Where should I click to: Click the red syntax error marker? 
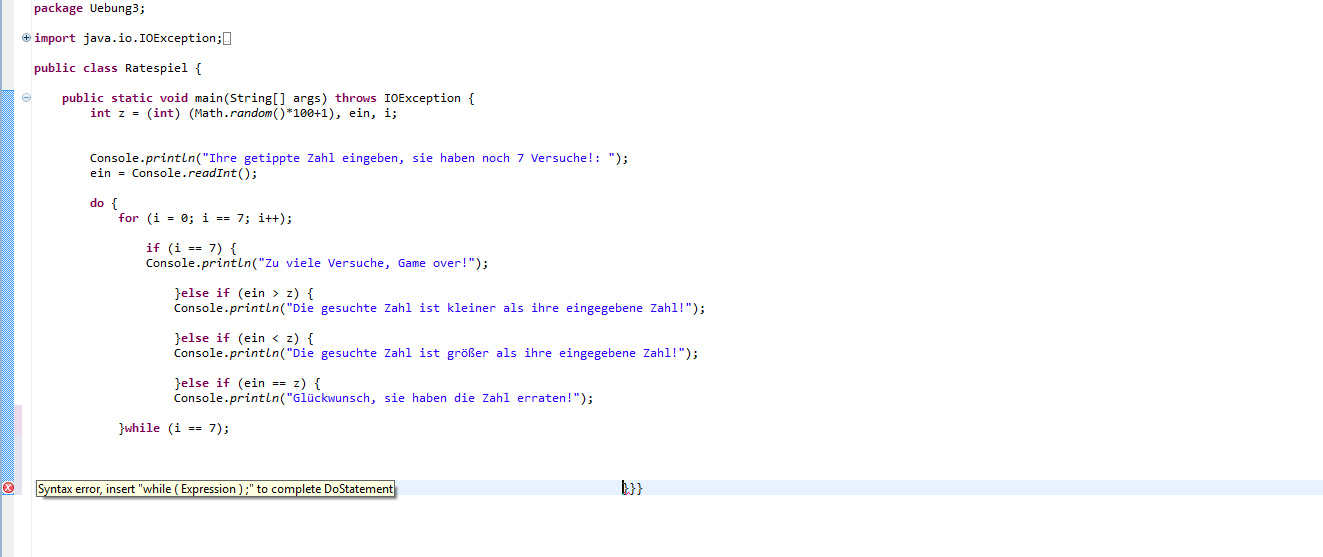[x=8, y=488]
